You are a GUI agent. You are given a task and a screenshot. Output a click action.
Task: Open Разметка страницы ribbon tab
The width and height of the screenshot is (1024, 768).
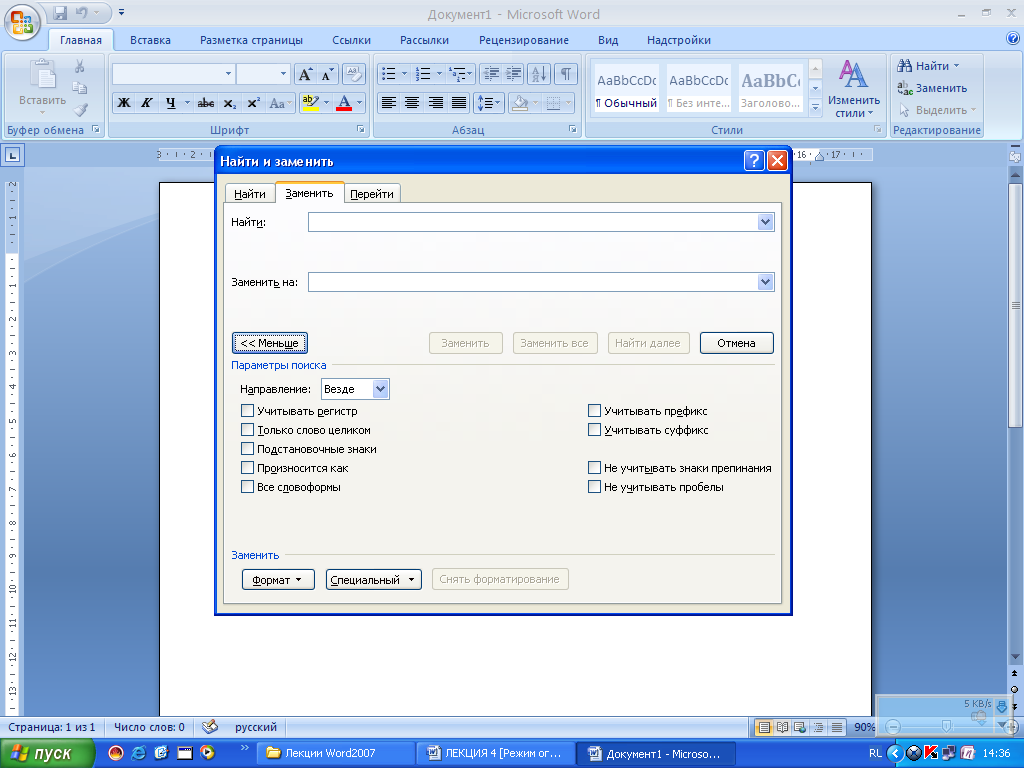point(251,40)
